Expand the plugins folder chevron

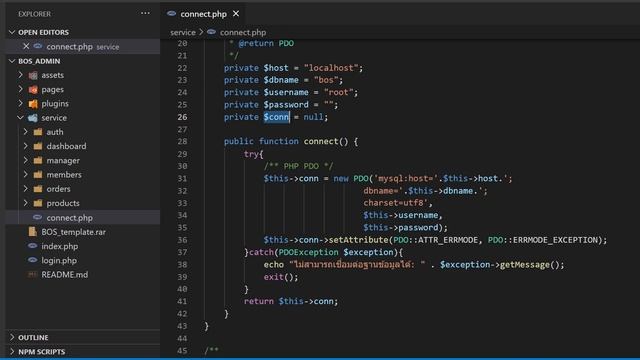coord(20,103)
